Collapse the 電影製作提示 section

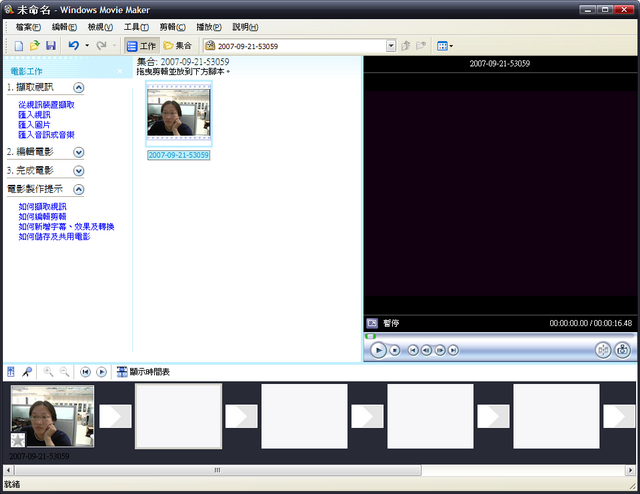(79, 189)
